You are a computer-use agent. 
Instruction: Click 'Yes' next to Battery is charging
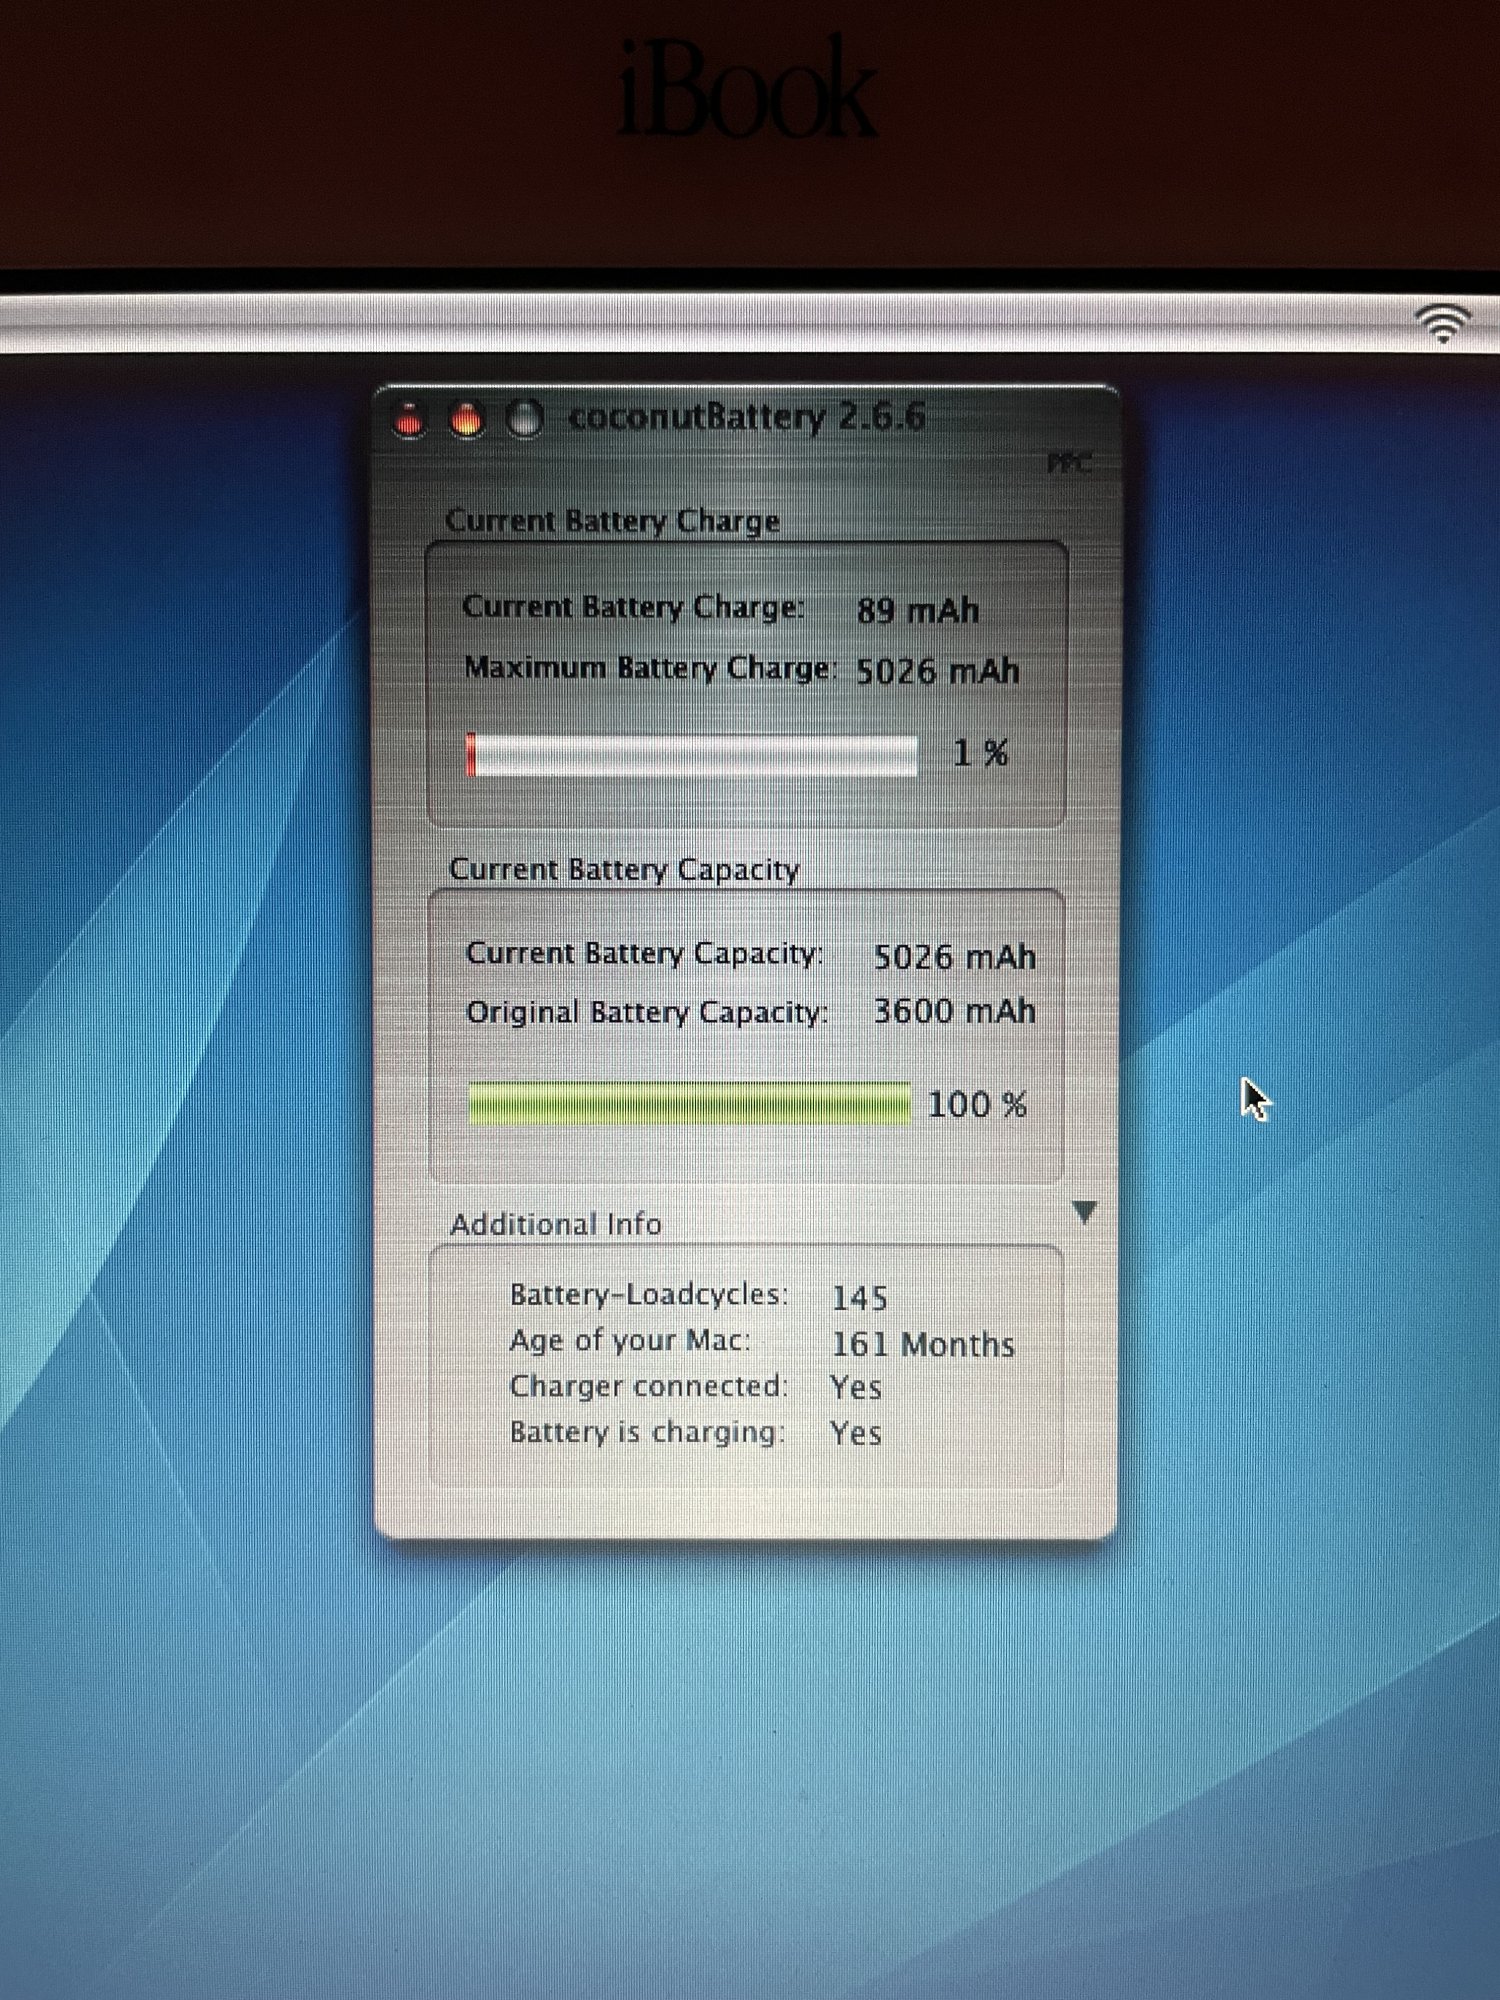pos(856,1433)
